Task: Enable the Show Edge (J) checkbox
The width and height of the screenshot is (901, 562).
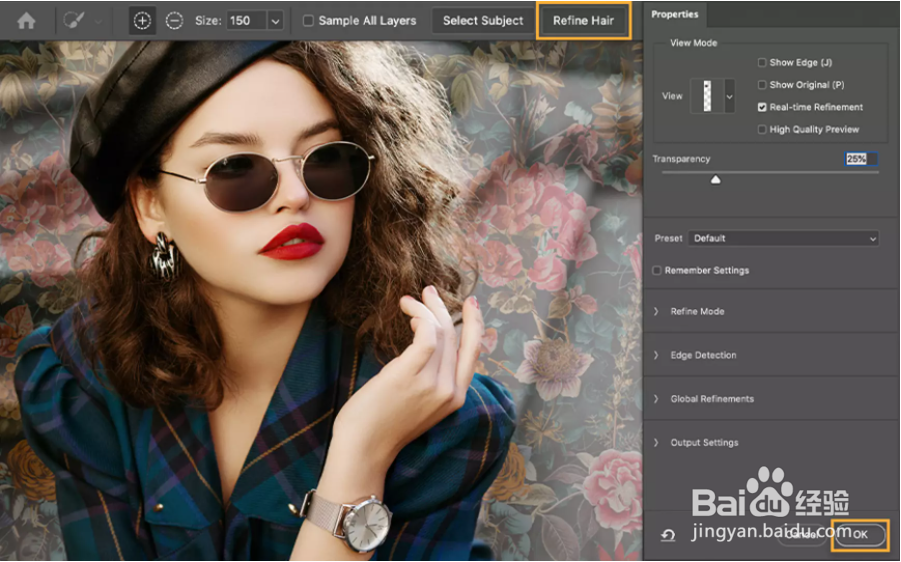Action: pos(762,62)
